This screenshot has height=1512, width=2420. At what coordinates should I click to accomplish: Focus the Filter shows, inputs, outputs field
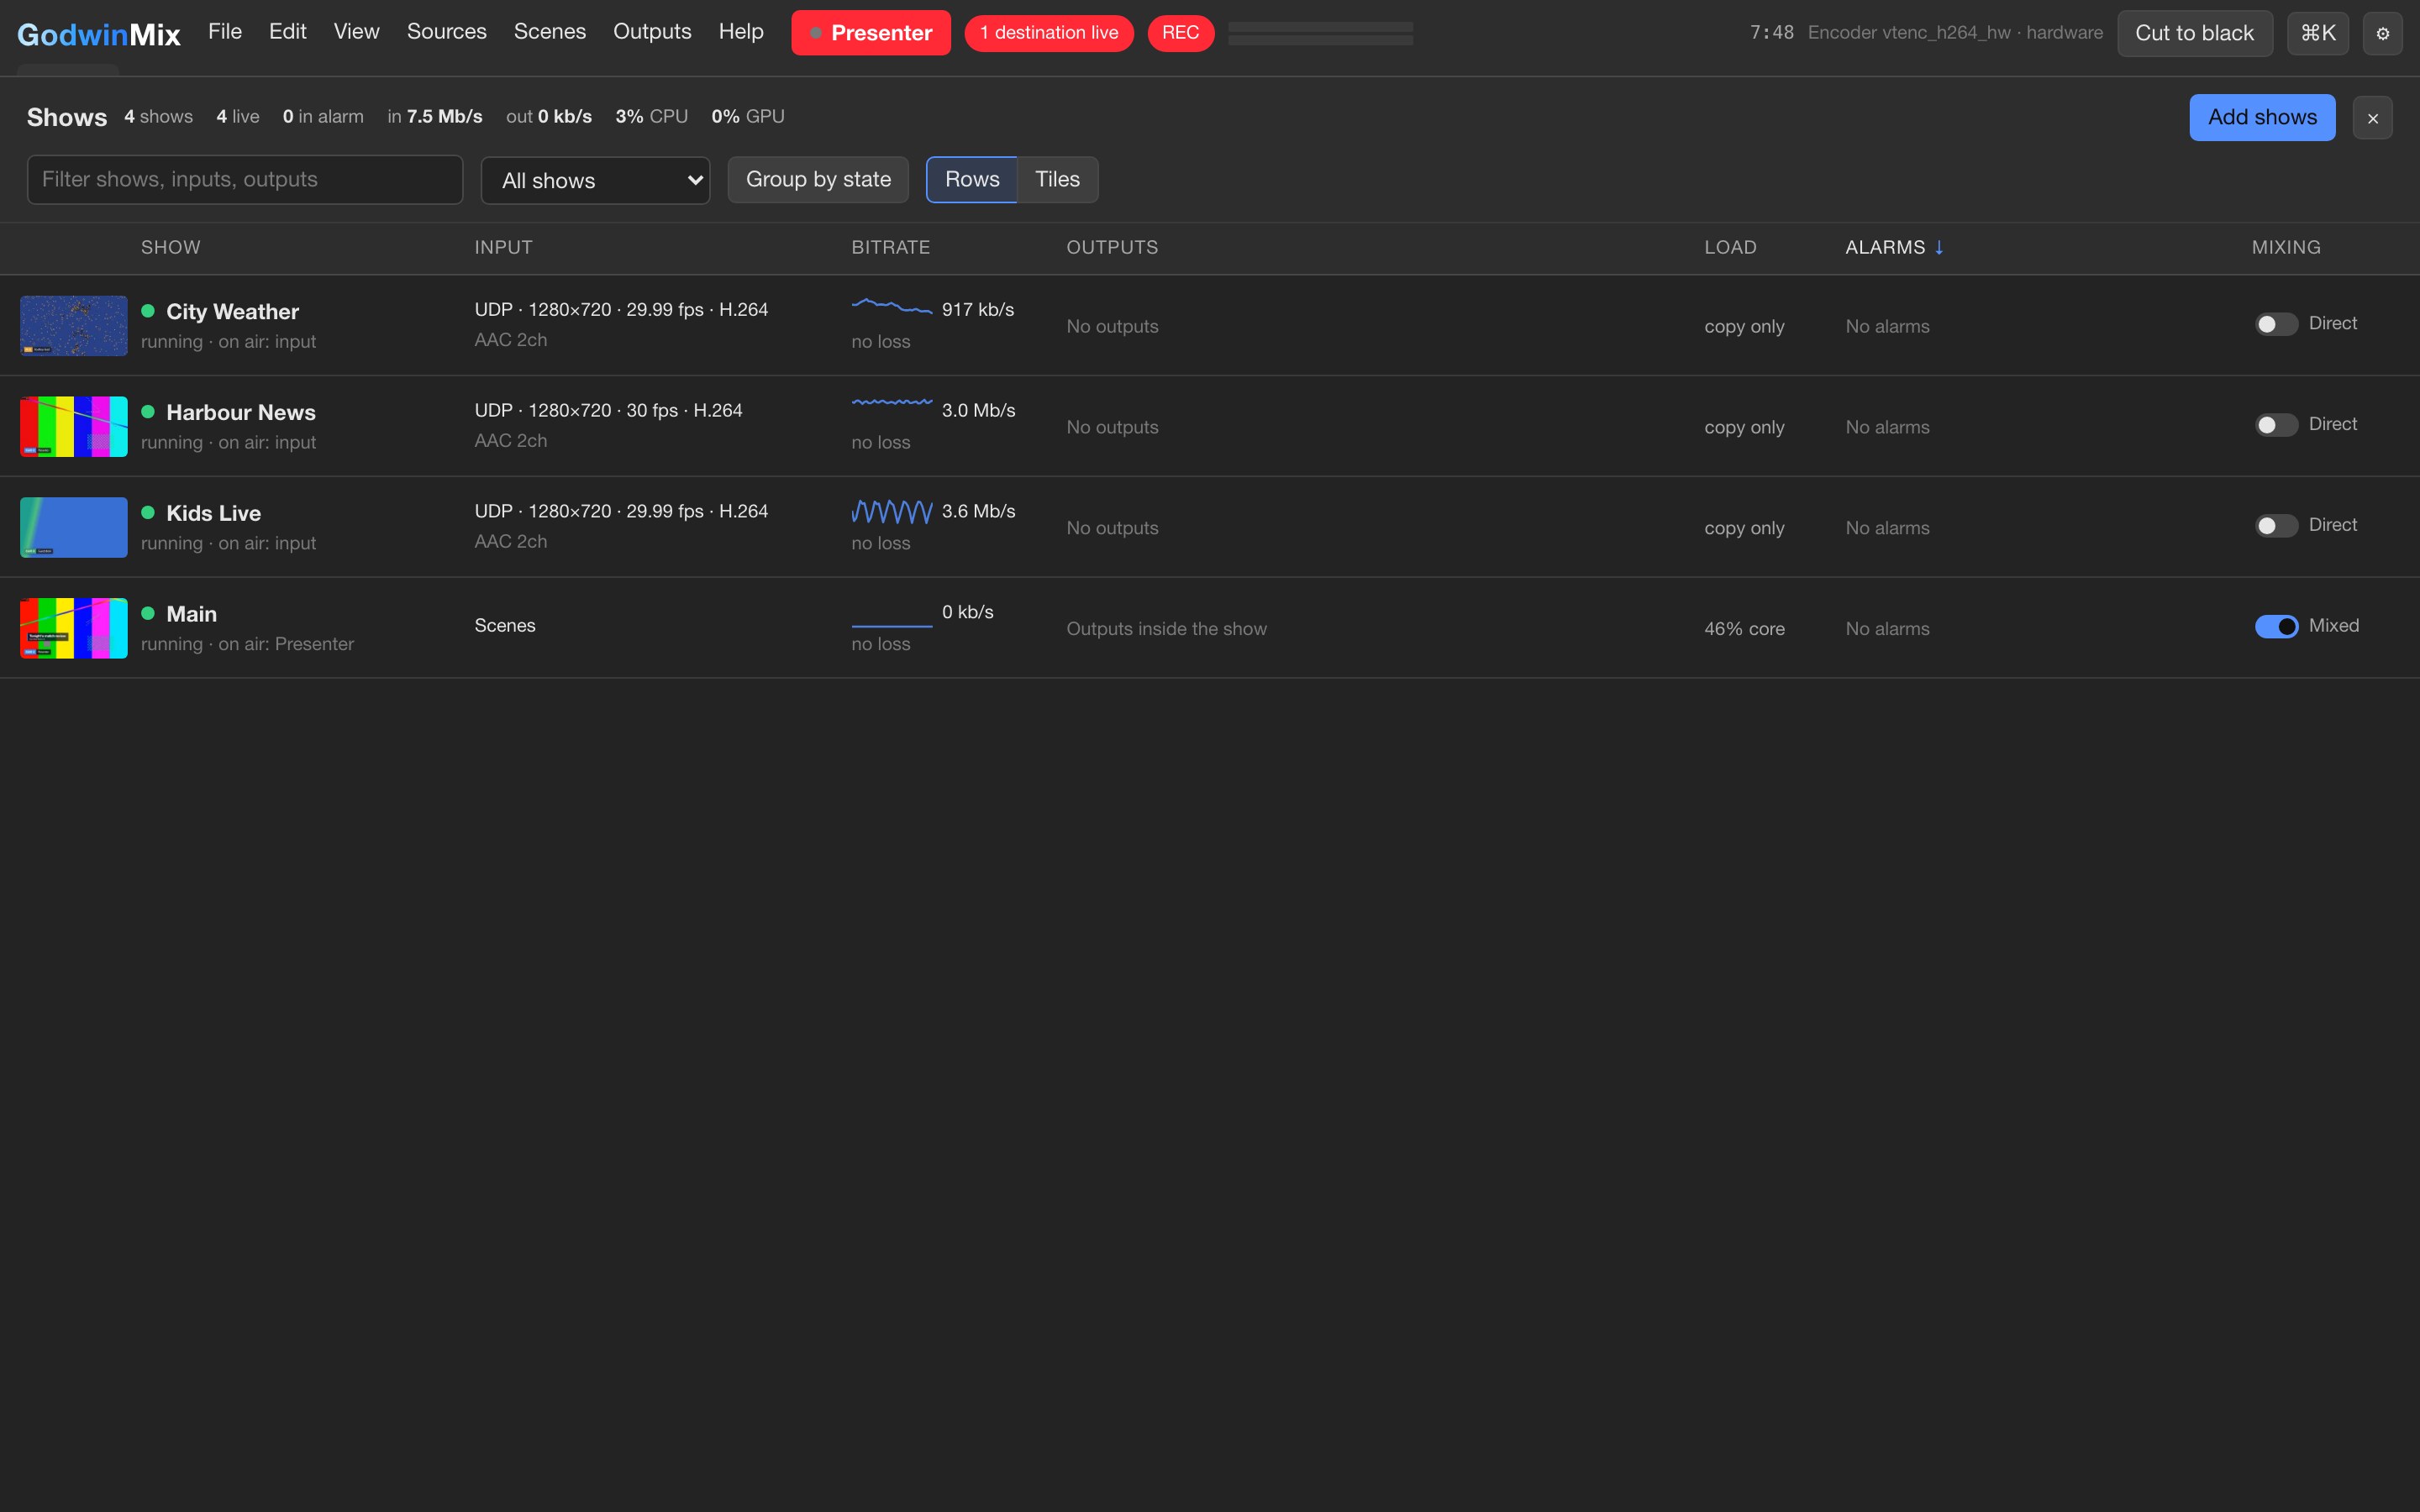point(245,180)
